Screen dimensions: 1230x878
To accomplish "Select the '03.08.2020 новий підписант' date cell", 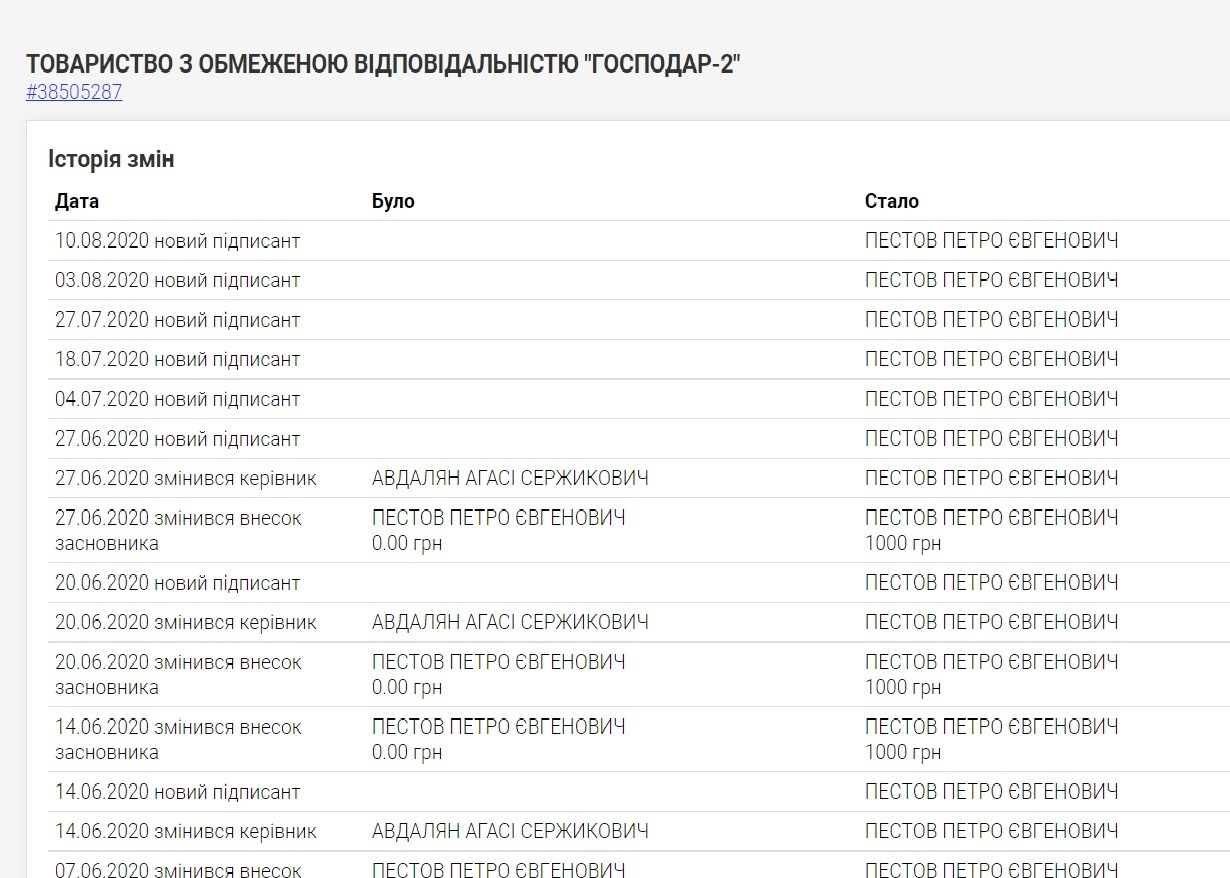I will (178, 281).
